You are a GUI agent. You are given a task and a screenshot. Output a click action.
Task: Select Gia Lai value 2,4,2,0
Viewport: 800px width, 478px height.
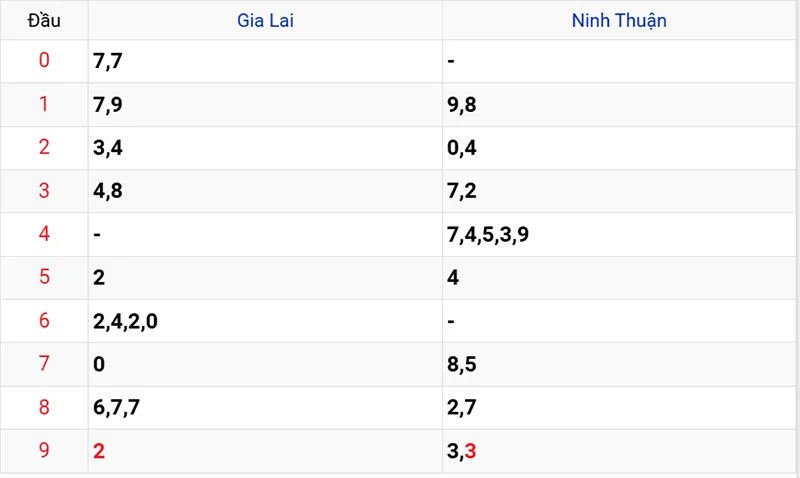[x=124, y=321]
